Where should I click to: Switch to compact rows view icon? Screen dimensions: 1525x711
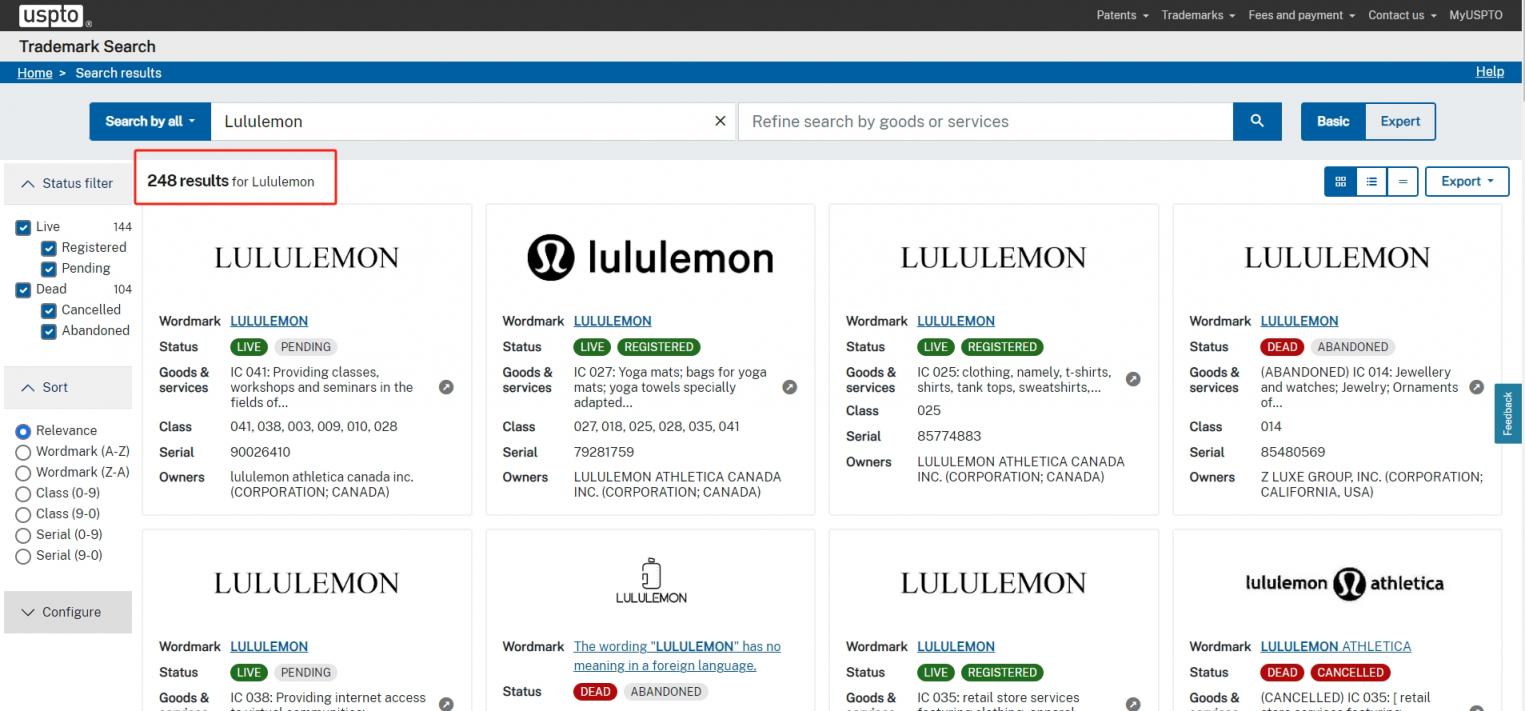point(1402,182)
